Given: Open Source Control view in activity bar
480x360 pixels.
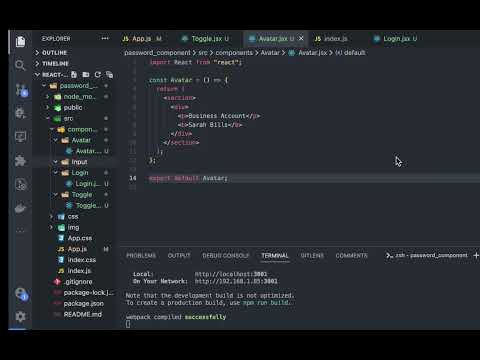Looking at the screenshot, I should (x=21, y=89).
